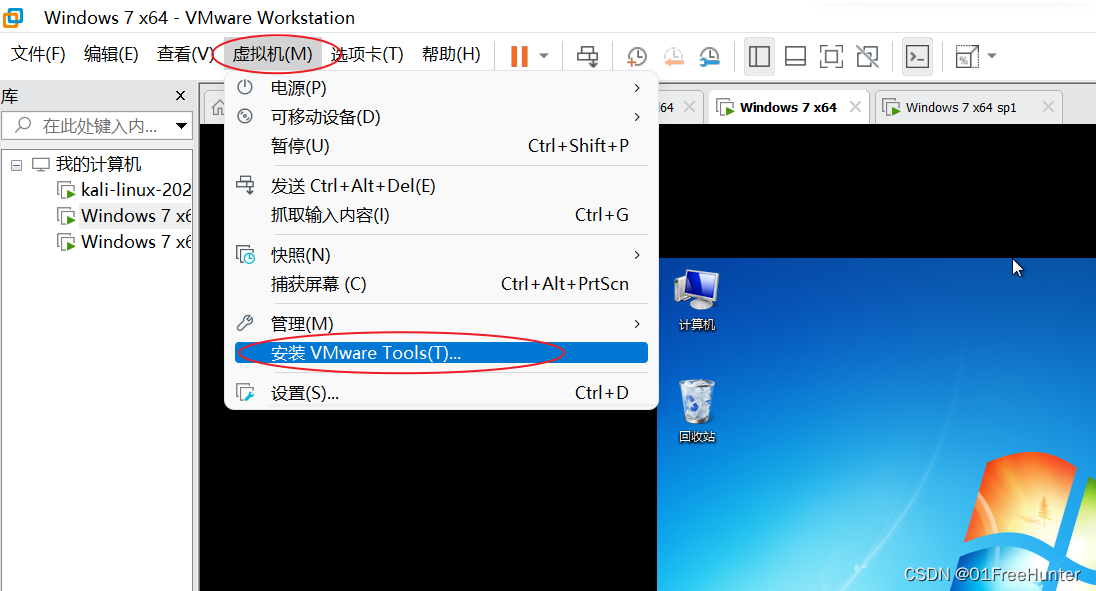
Task: Open the library search dropdown arrow
Action: tap(181, 125)
